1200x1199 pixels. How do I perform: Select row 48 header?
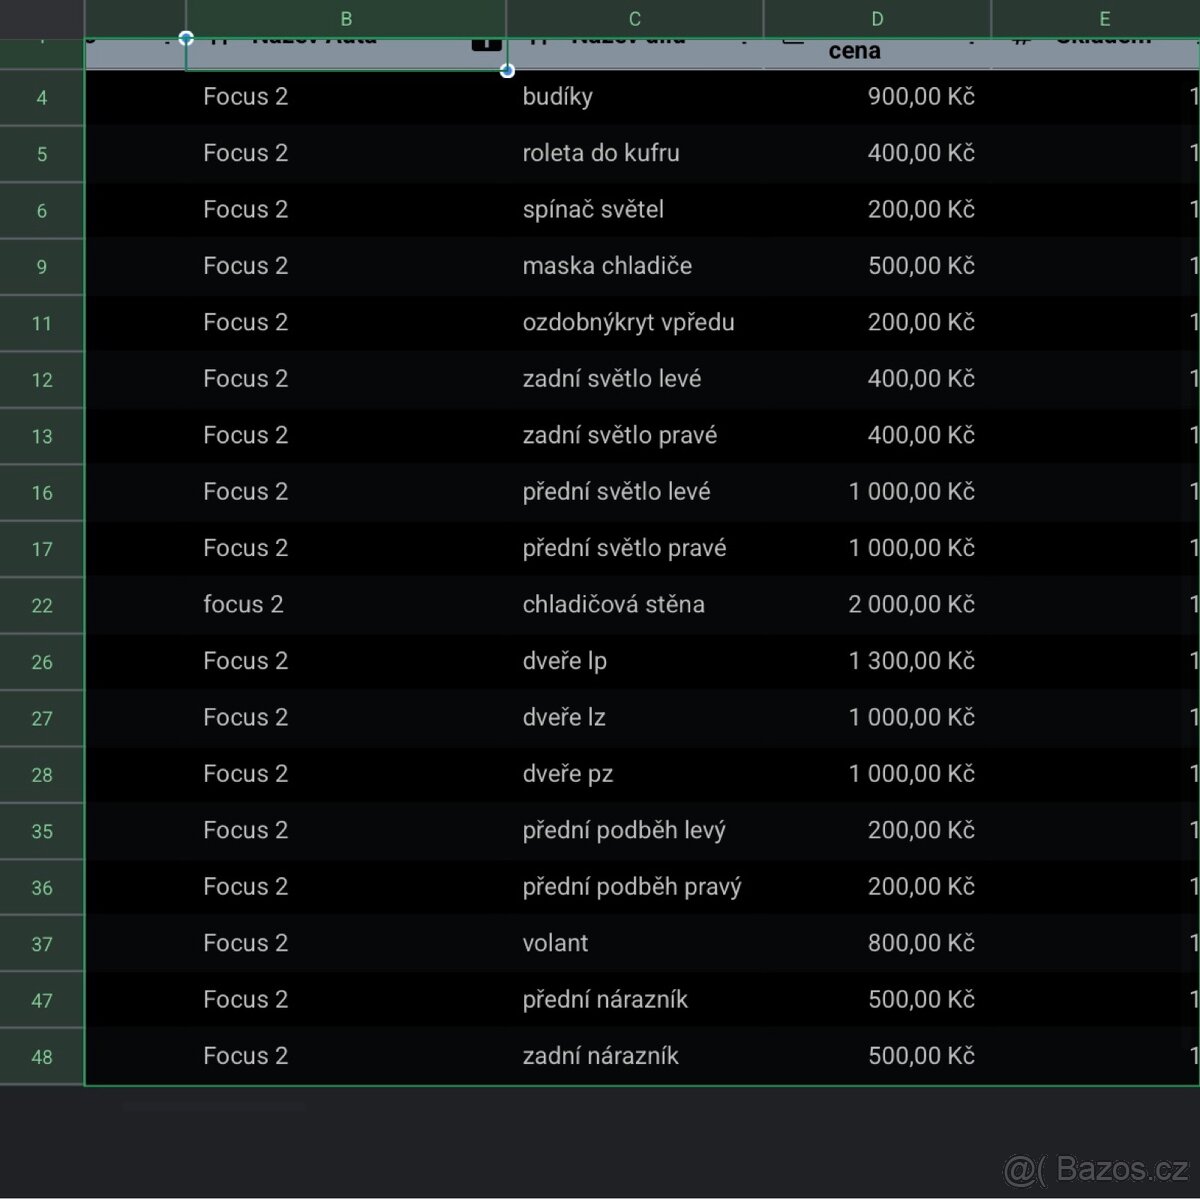tap(42, 1057)
